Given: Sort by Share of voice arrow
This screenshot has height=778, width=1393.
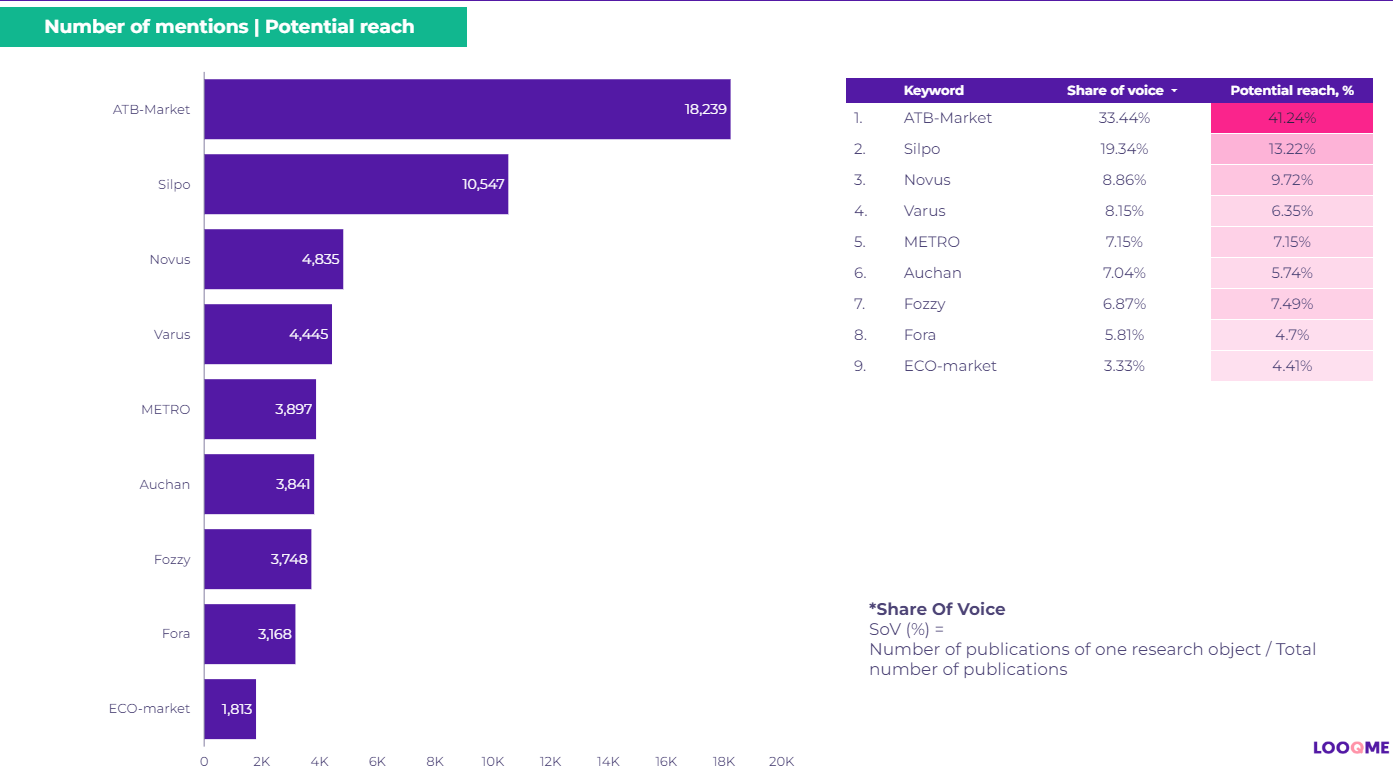Looking at the screenshot, I should 1174,91.
